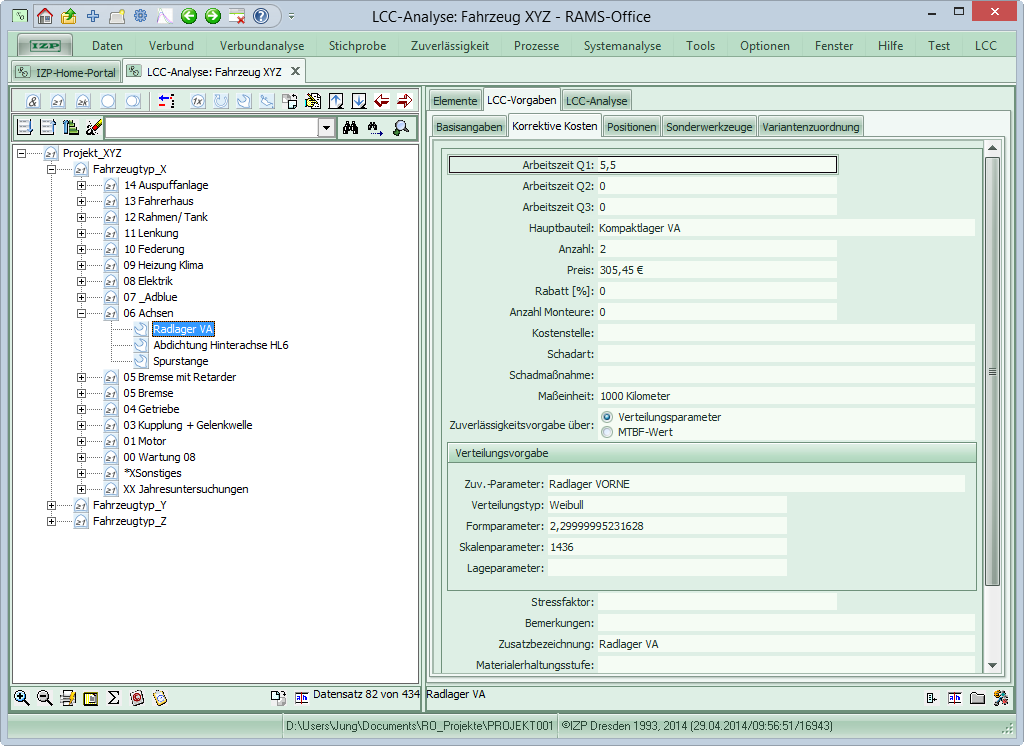Click the empty search text field
Image resolution: width=1024 pixels, height=746 pixels.
tap(212, 128)
